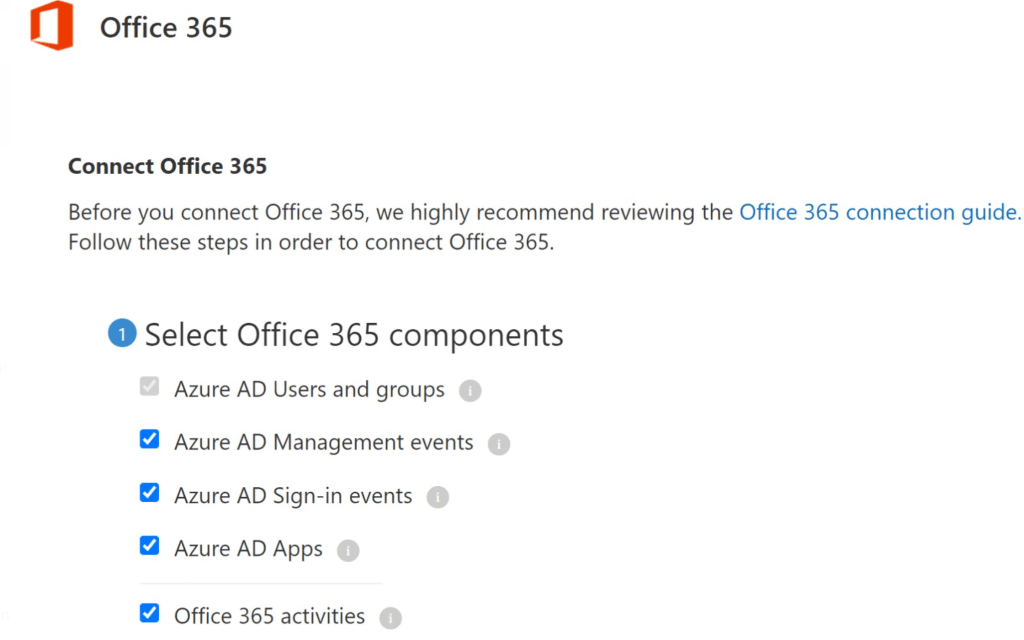Click the "Office 365" header title text
The height and width of the screenshot is (640, 1024).
click(x=166, y=27)
